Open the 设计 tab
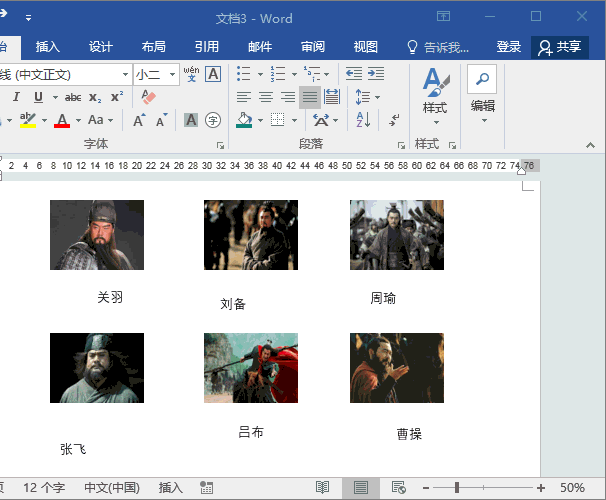 (x=100, y=47)
